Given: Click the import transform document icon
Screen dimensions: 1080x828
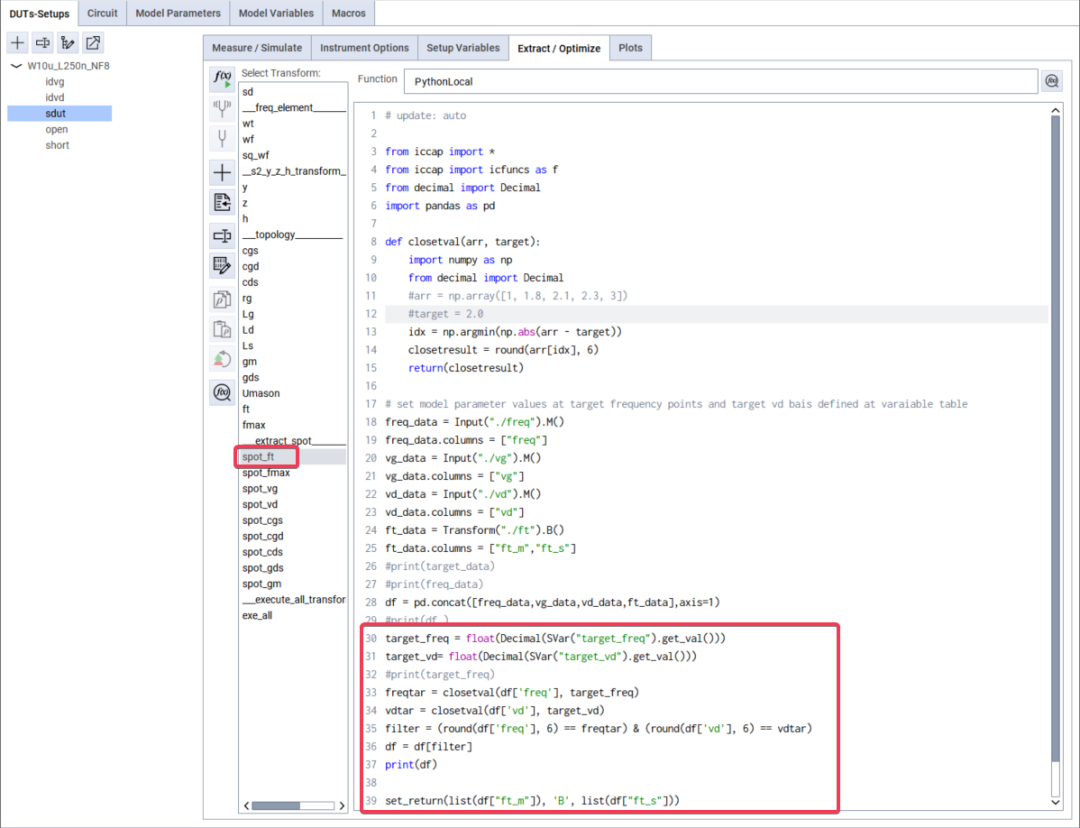Looking at the screenshot, I should [222, 203].
